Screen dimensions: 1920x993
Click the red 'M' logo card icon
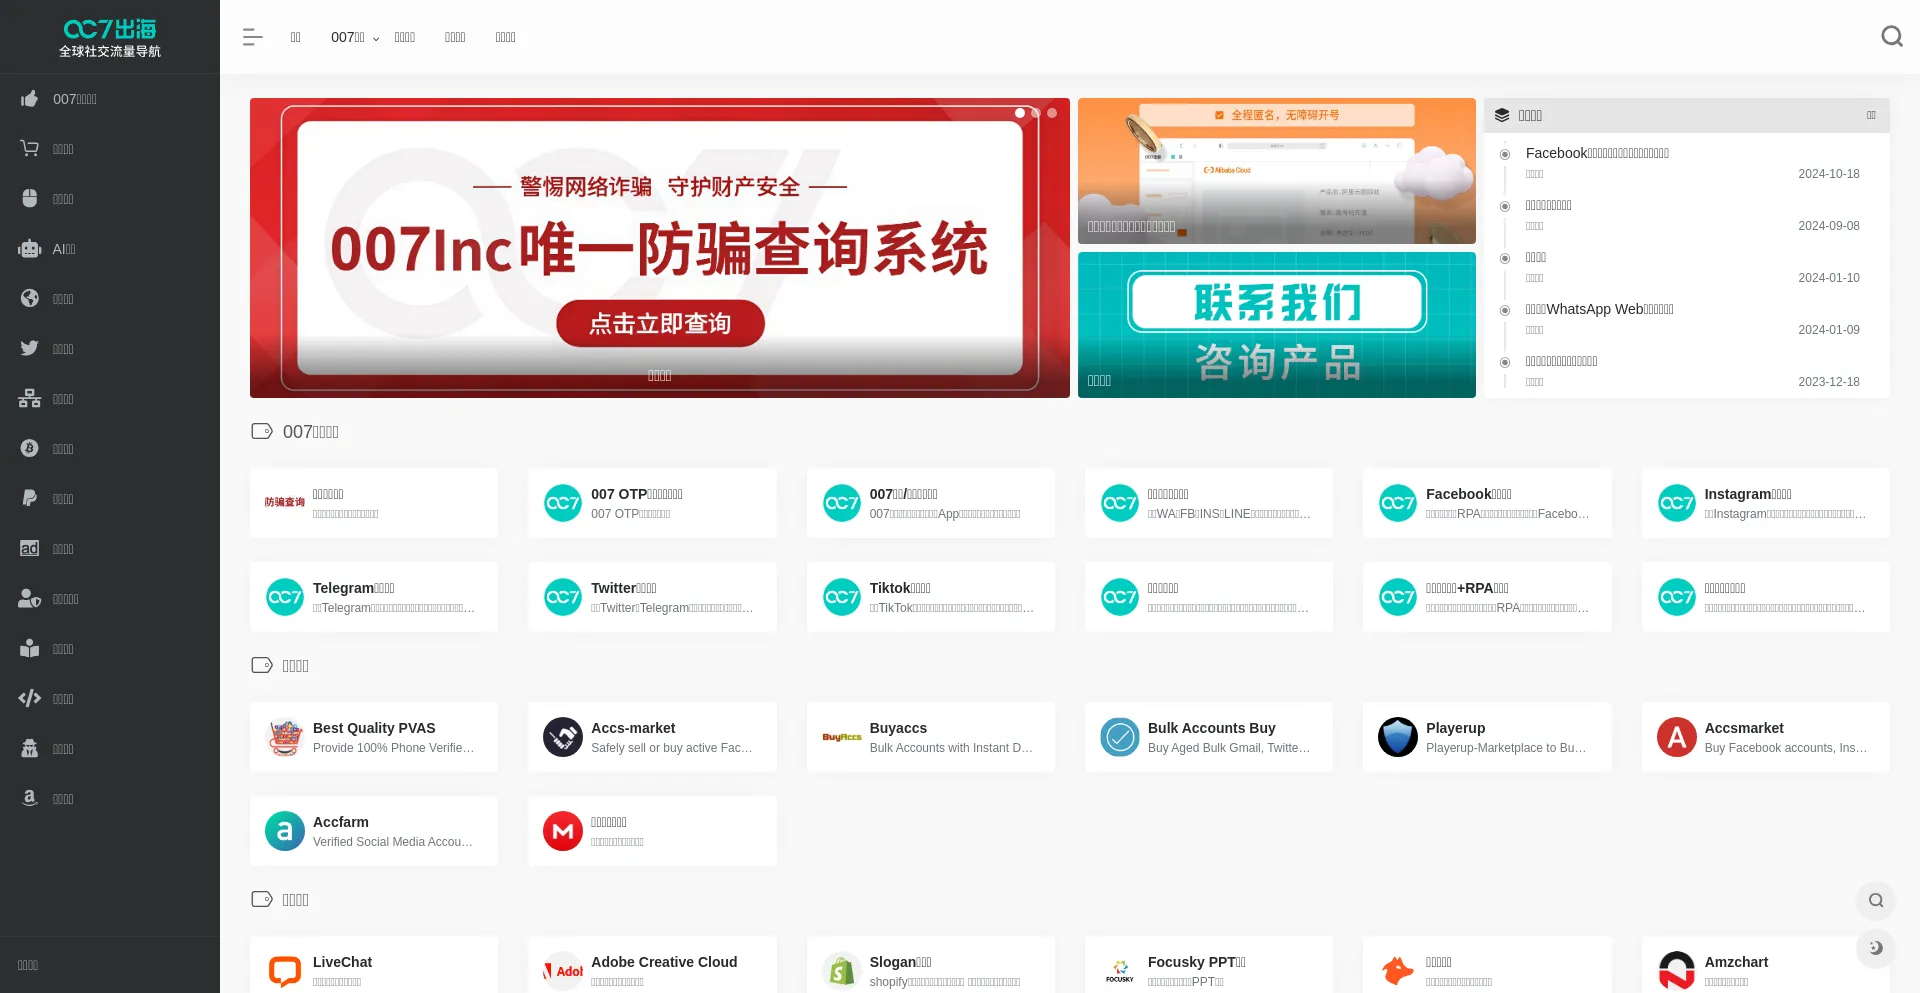pos(563,831)
